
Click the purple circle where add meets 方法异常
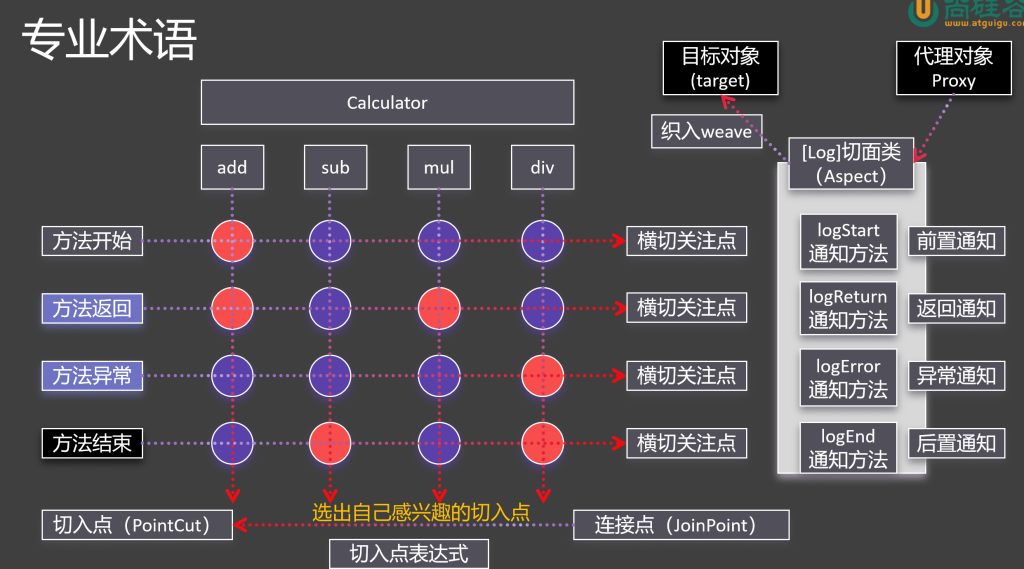coord(232,376)
